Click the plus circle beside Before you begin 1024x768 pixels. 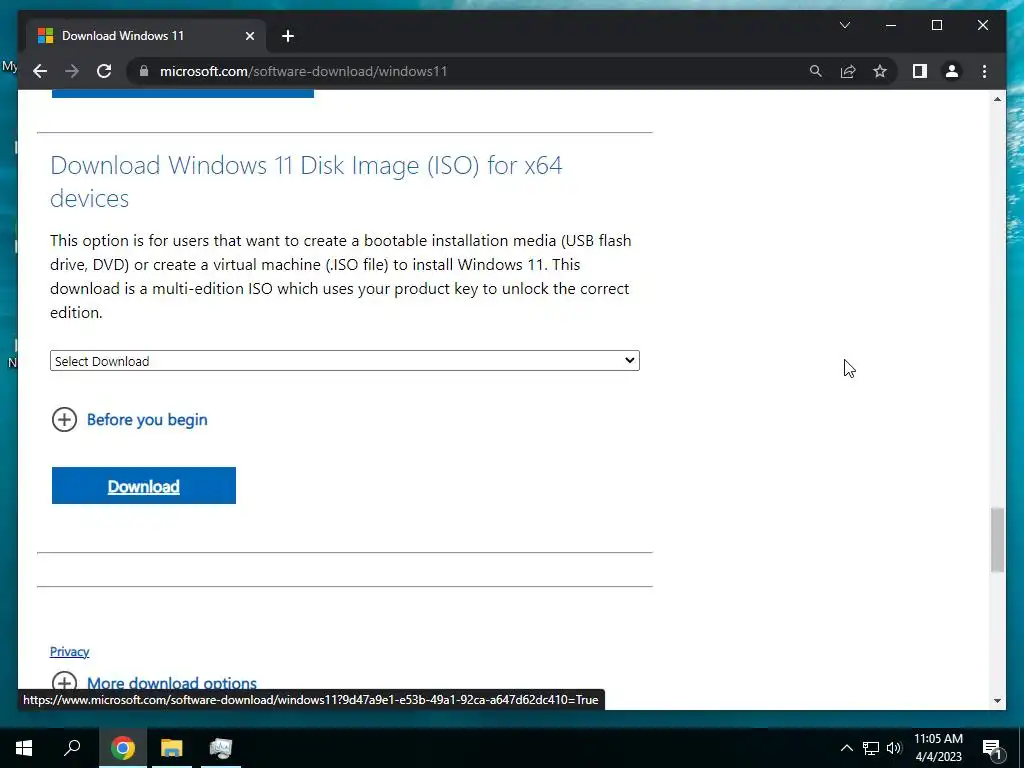pyautogui.click(x=64, y=419)
